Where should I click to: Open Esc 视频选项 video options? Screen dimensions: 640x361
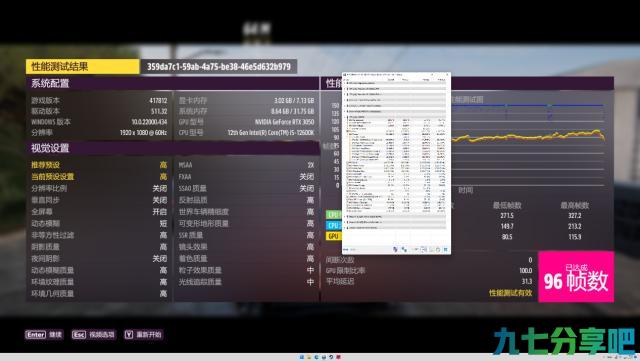tap(93, 335)
